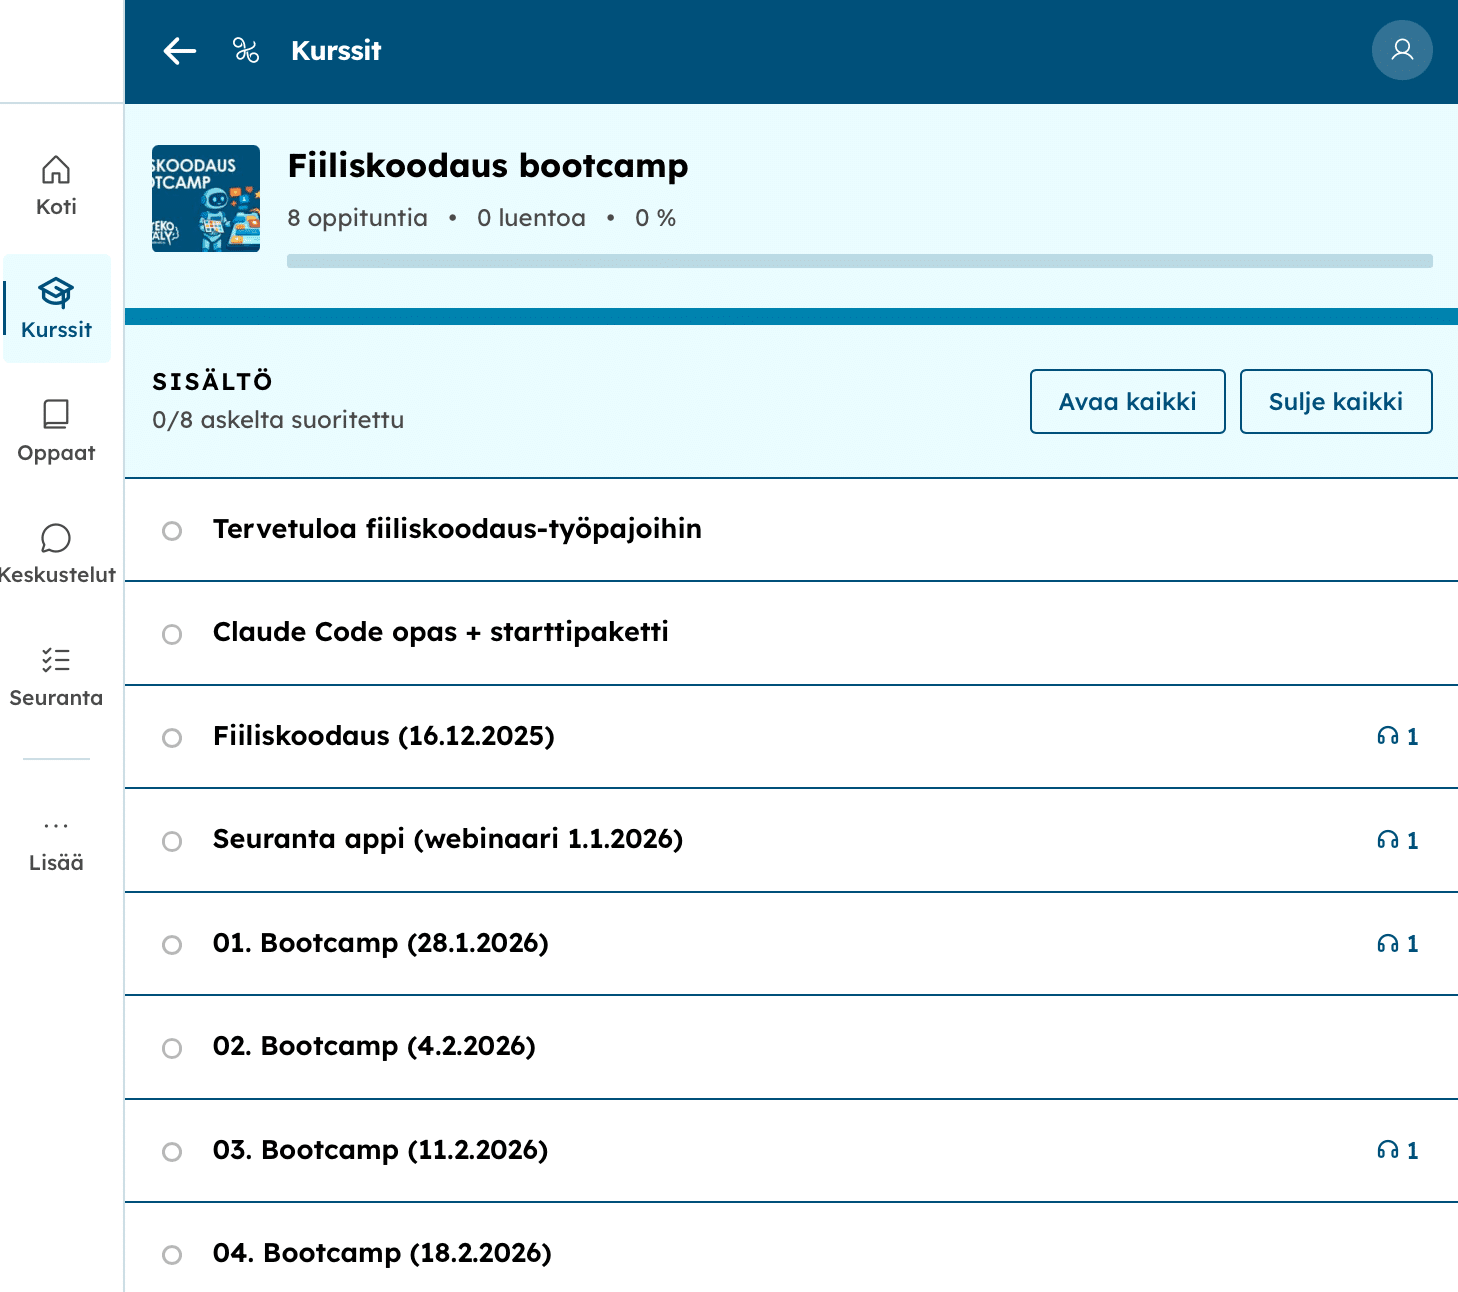Toggle completion circle for Claude Code opas
This screenshot has width=1458, height=1292.
pos(172,635)
